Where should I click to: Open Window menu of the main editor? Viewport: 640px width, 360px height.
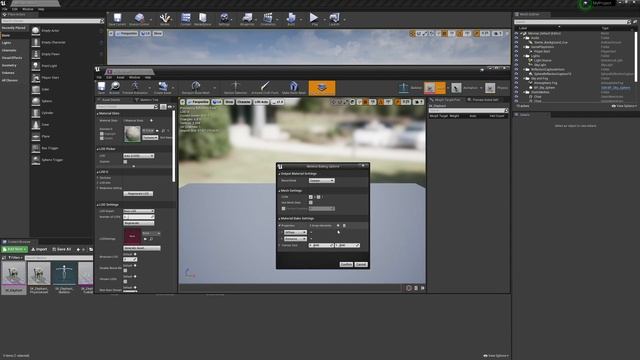(28, 9)
